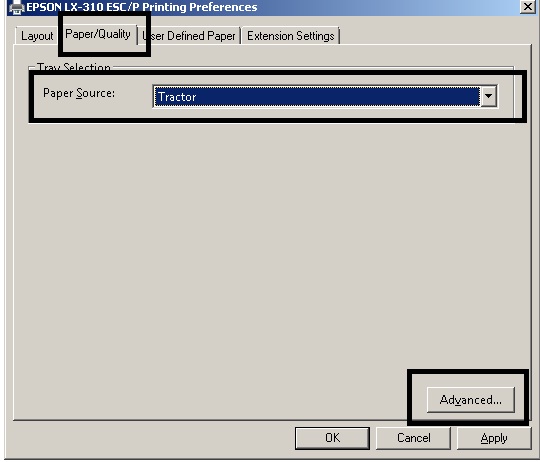Go to the Extension Settings tab
This screenshot has height=462, width=540.
pos(291,36)
